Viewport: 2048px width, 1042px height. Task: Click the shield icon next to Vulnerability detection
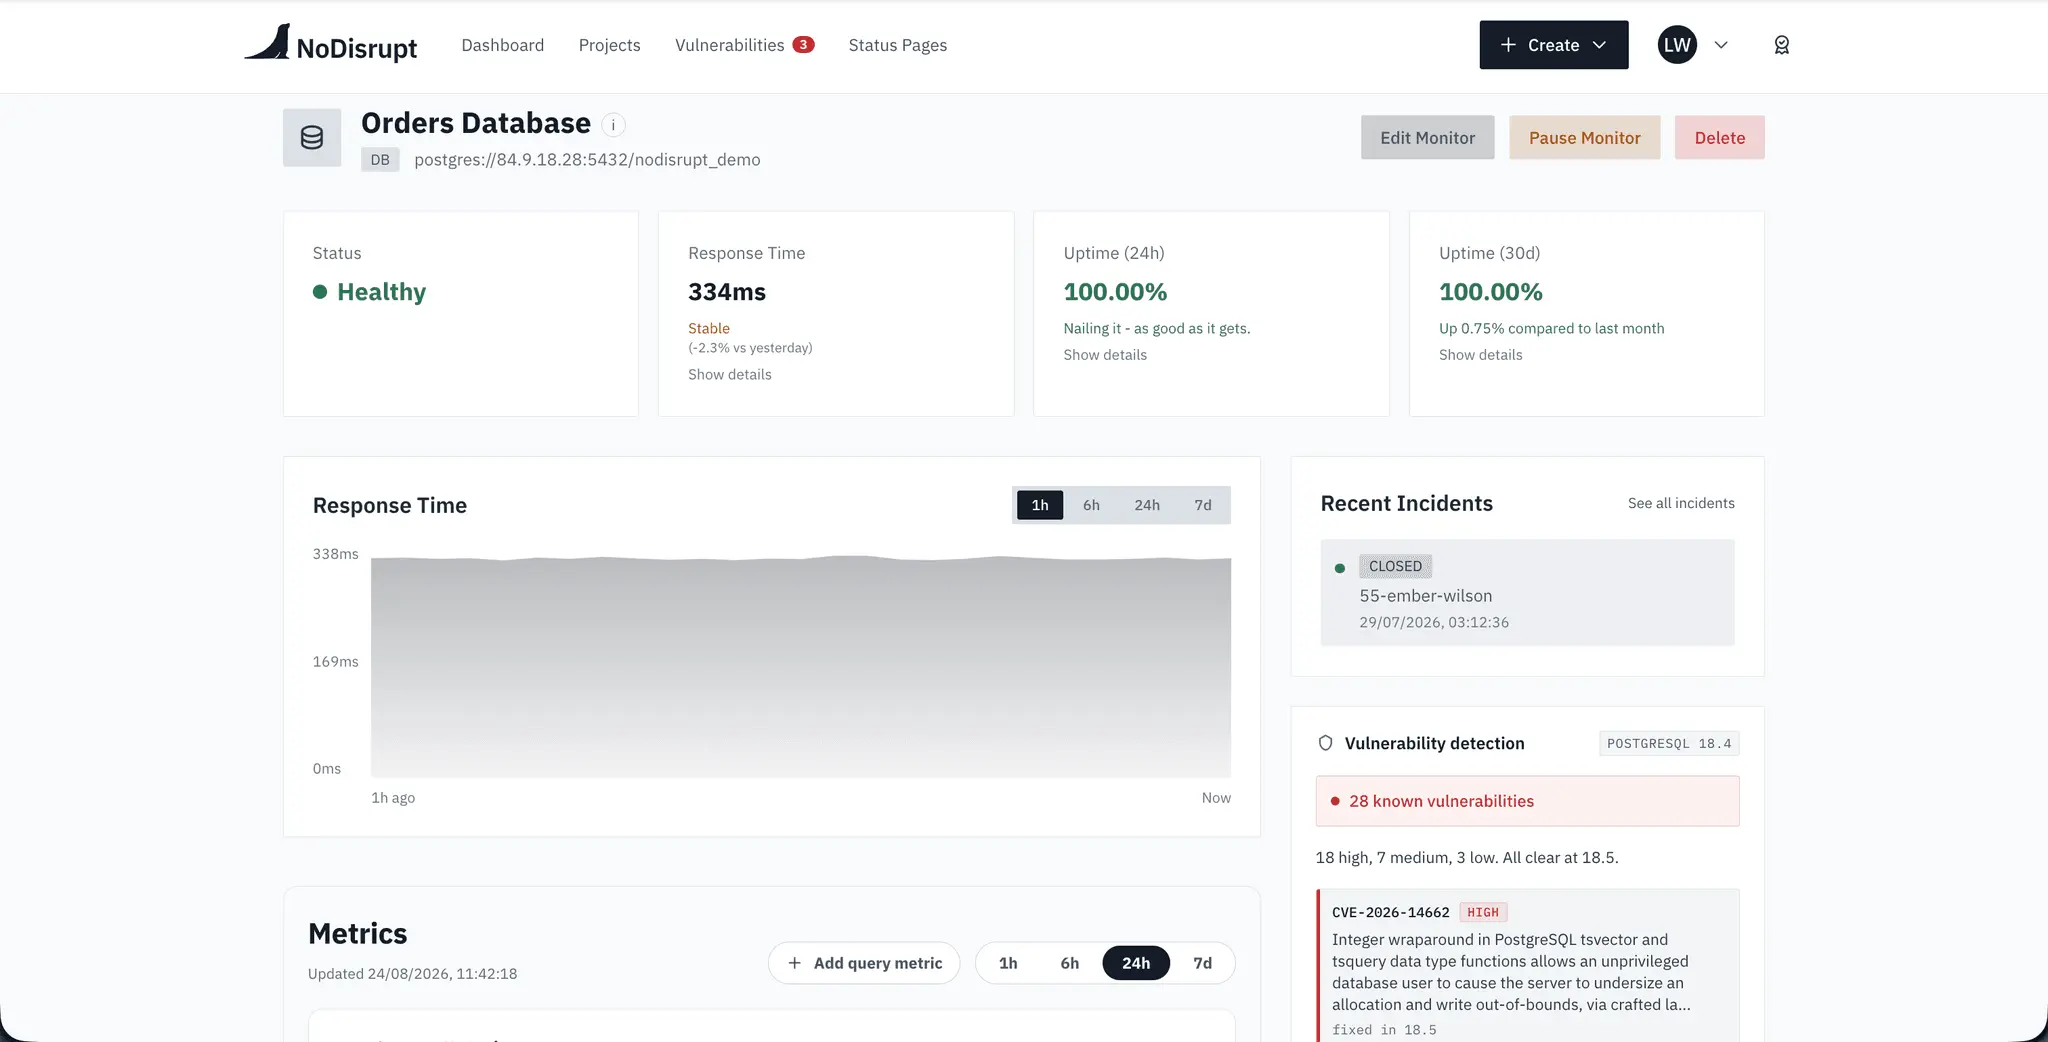pos(1325,743)
